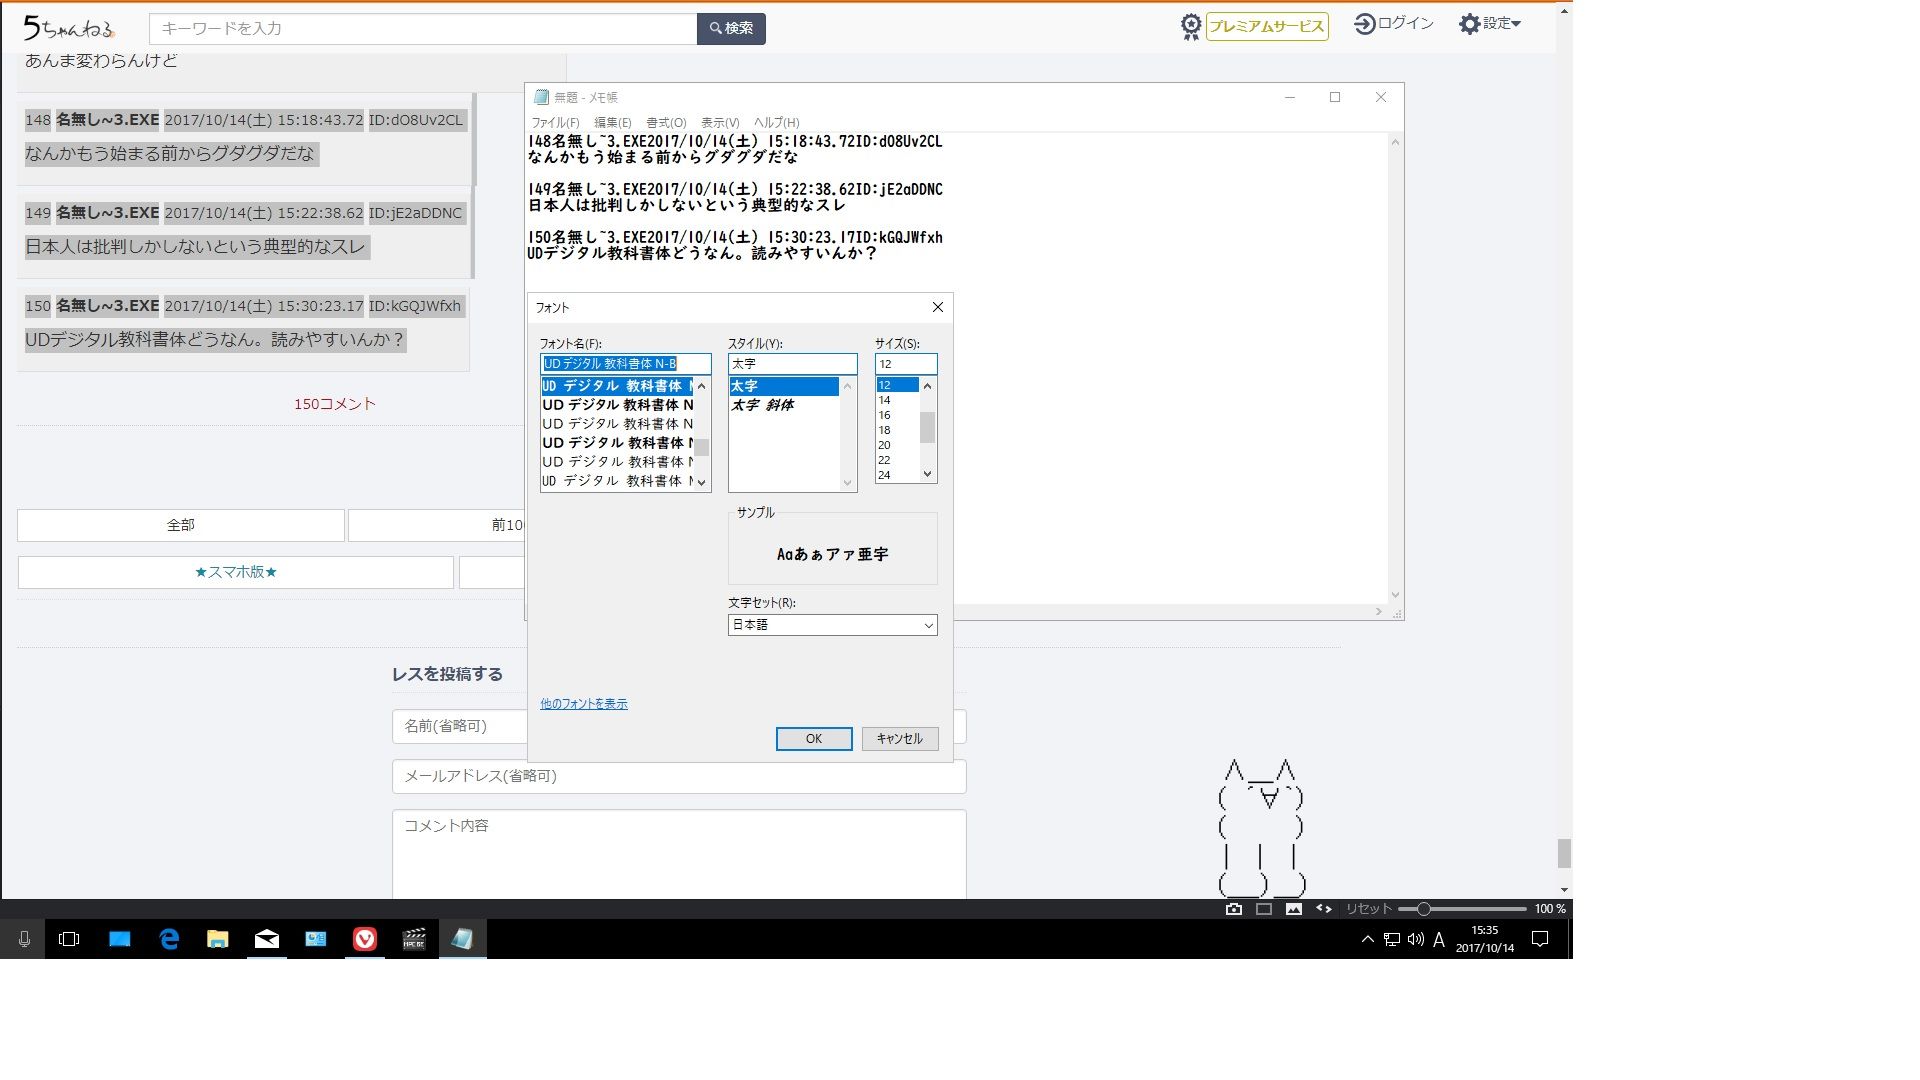The image size is (1920, 1080).
Task: Select 太字 斜体 in the style list
Action: coord(762,405)
